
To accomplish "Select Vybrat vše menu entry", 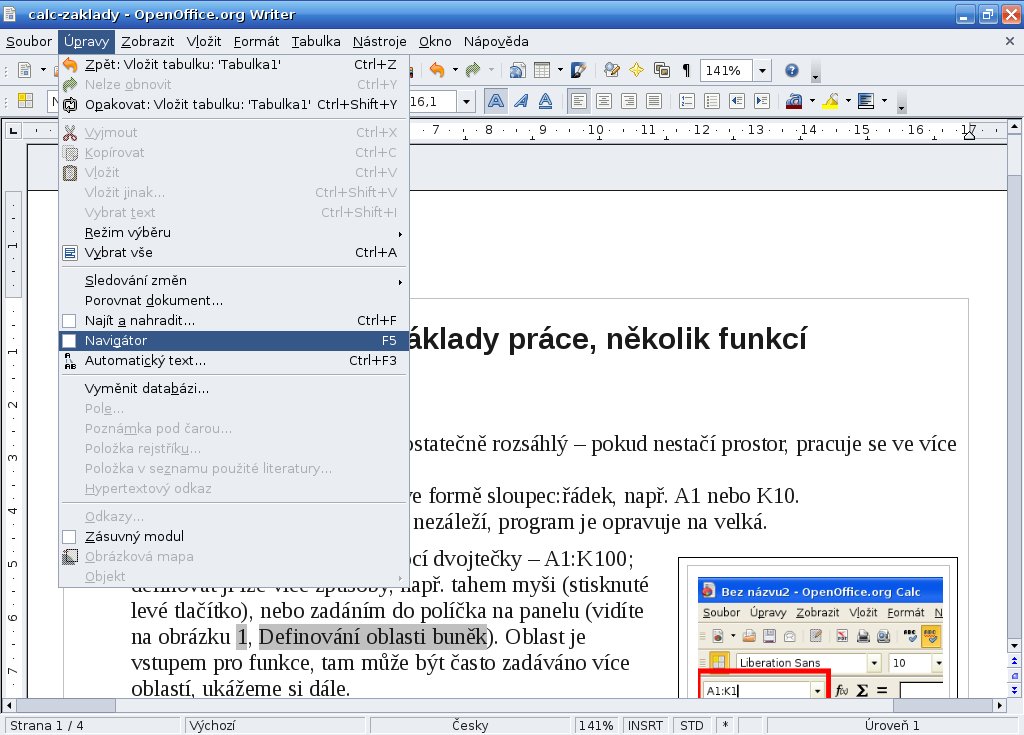I will pos(234,252).
